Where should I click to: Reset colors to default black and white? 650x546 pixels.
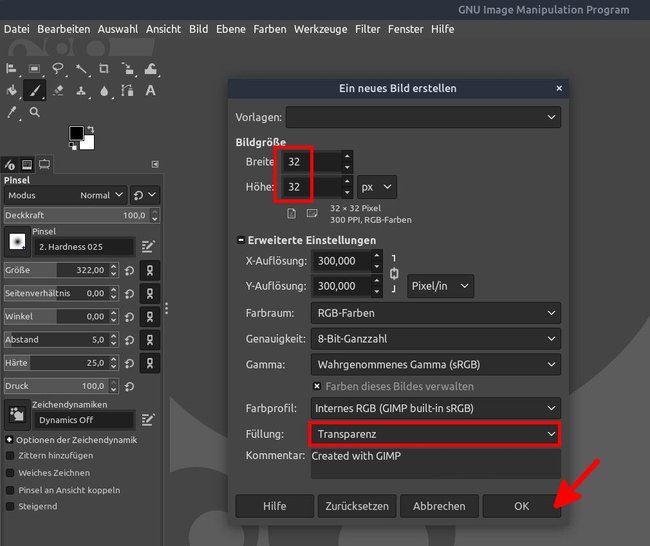point(73,146)
